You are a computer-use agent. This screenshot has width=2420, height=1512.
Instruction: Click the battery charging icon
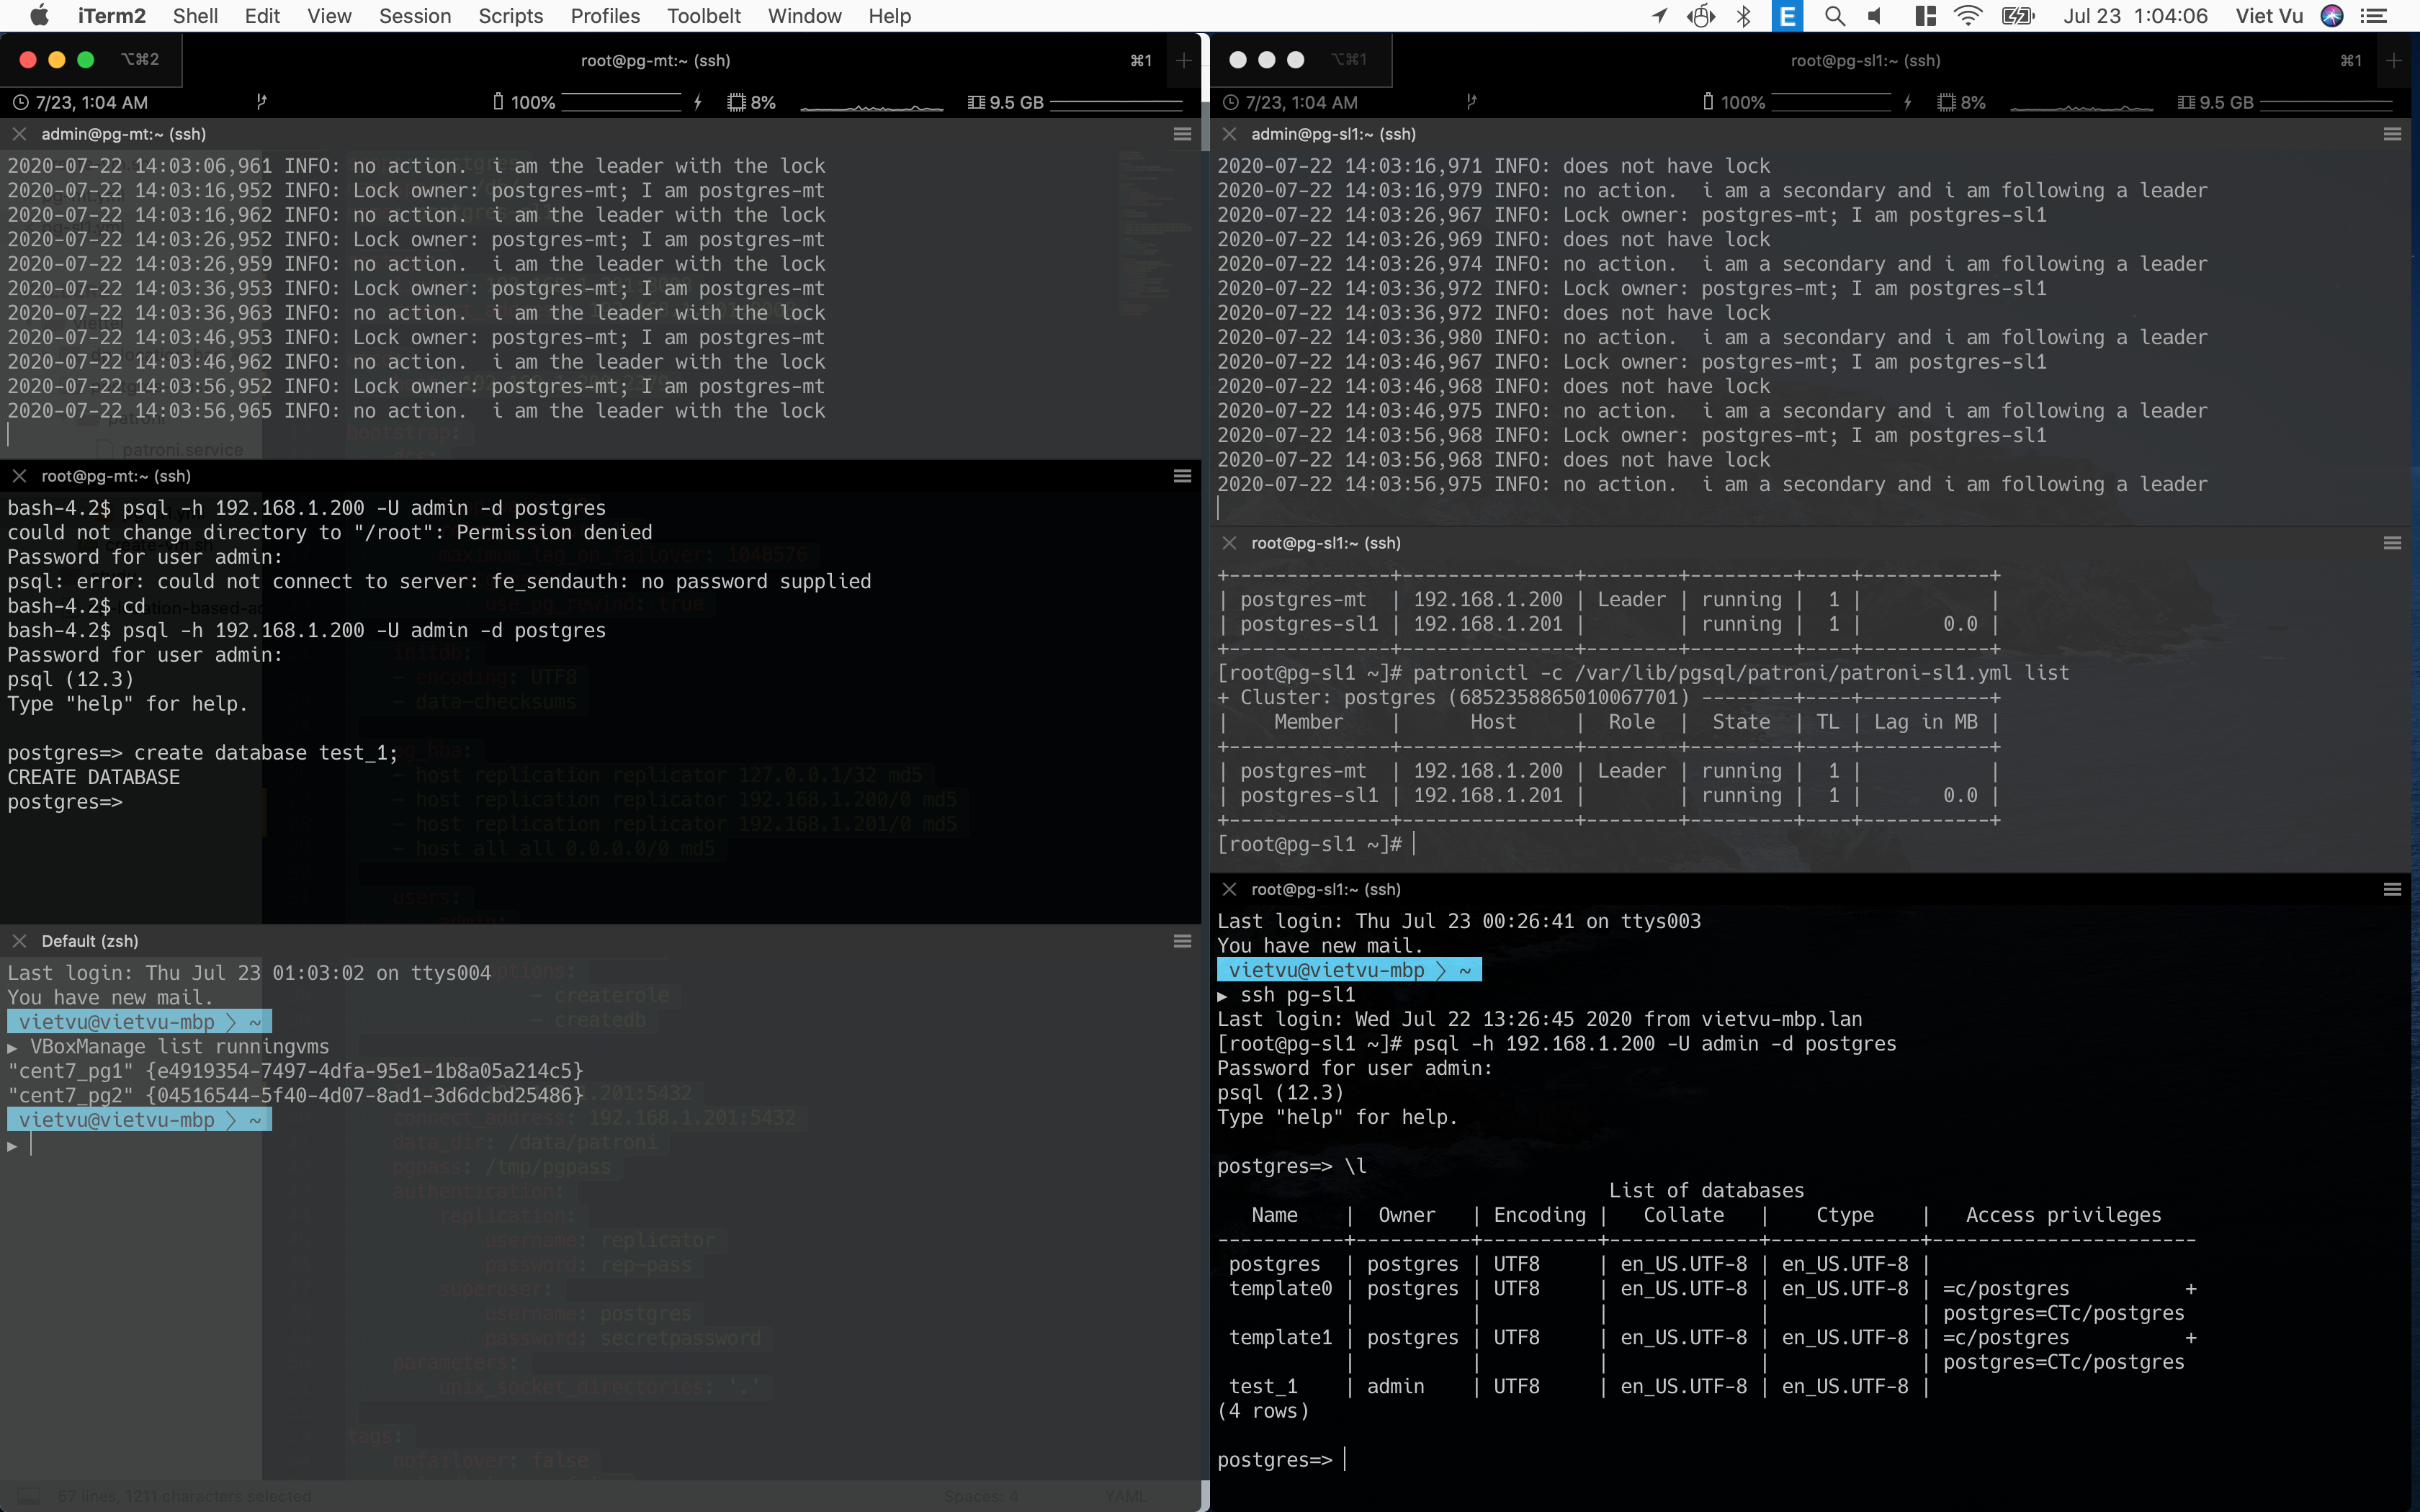point(2018,16)
